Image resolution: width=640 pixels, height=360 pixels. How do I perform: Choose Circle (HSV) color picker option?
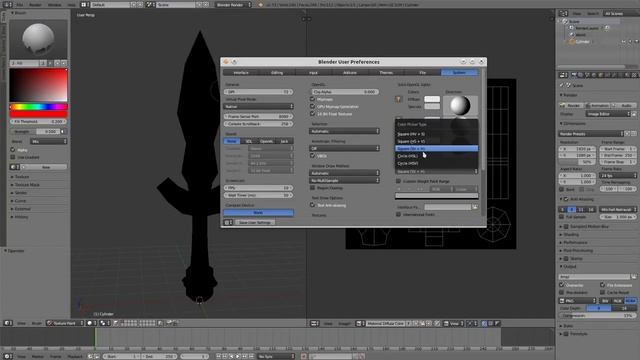pos(436,163)
